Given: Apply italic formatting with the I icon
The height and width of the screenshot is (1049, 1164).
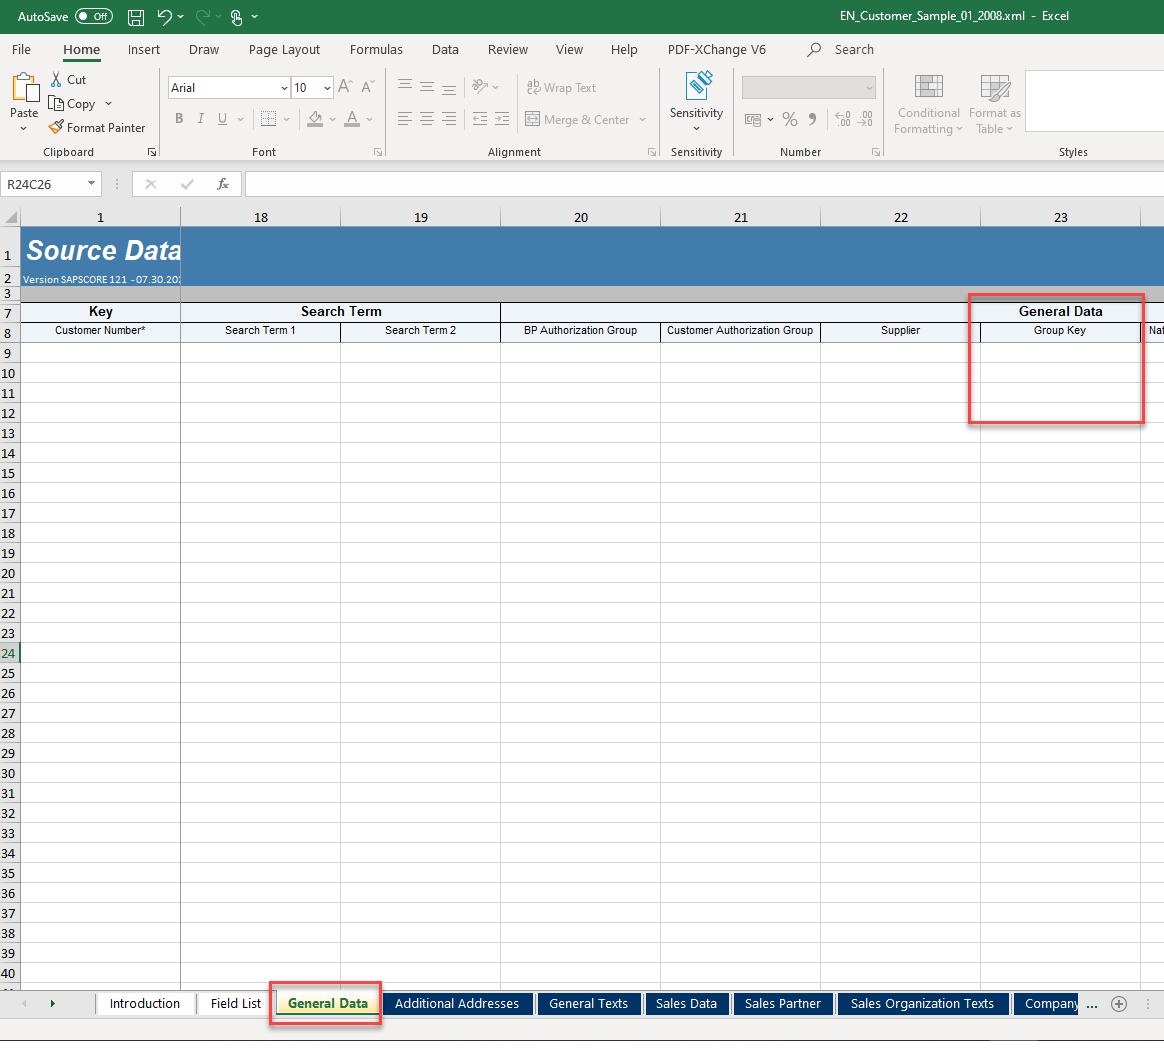Looking at the screenshot, I should (x=200, y=119).
